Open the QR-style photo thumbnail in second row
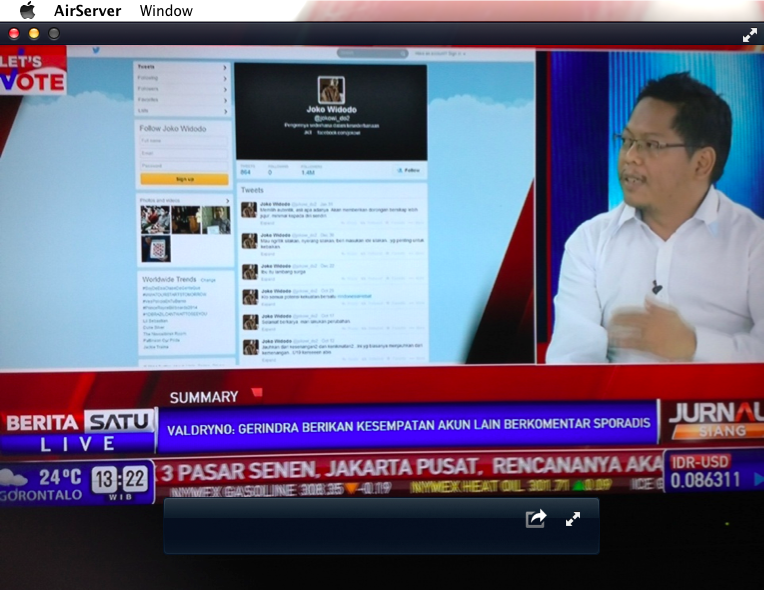764x590 pixels. [x=156, y=249]
